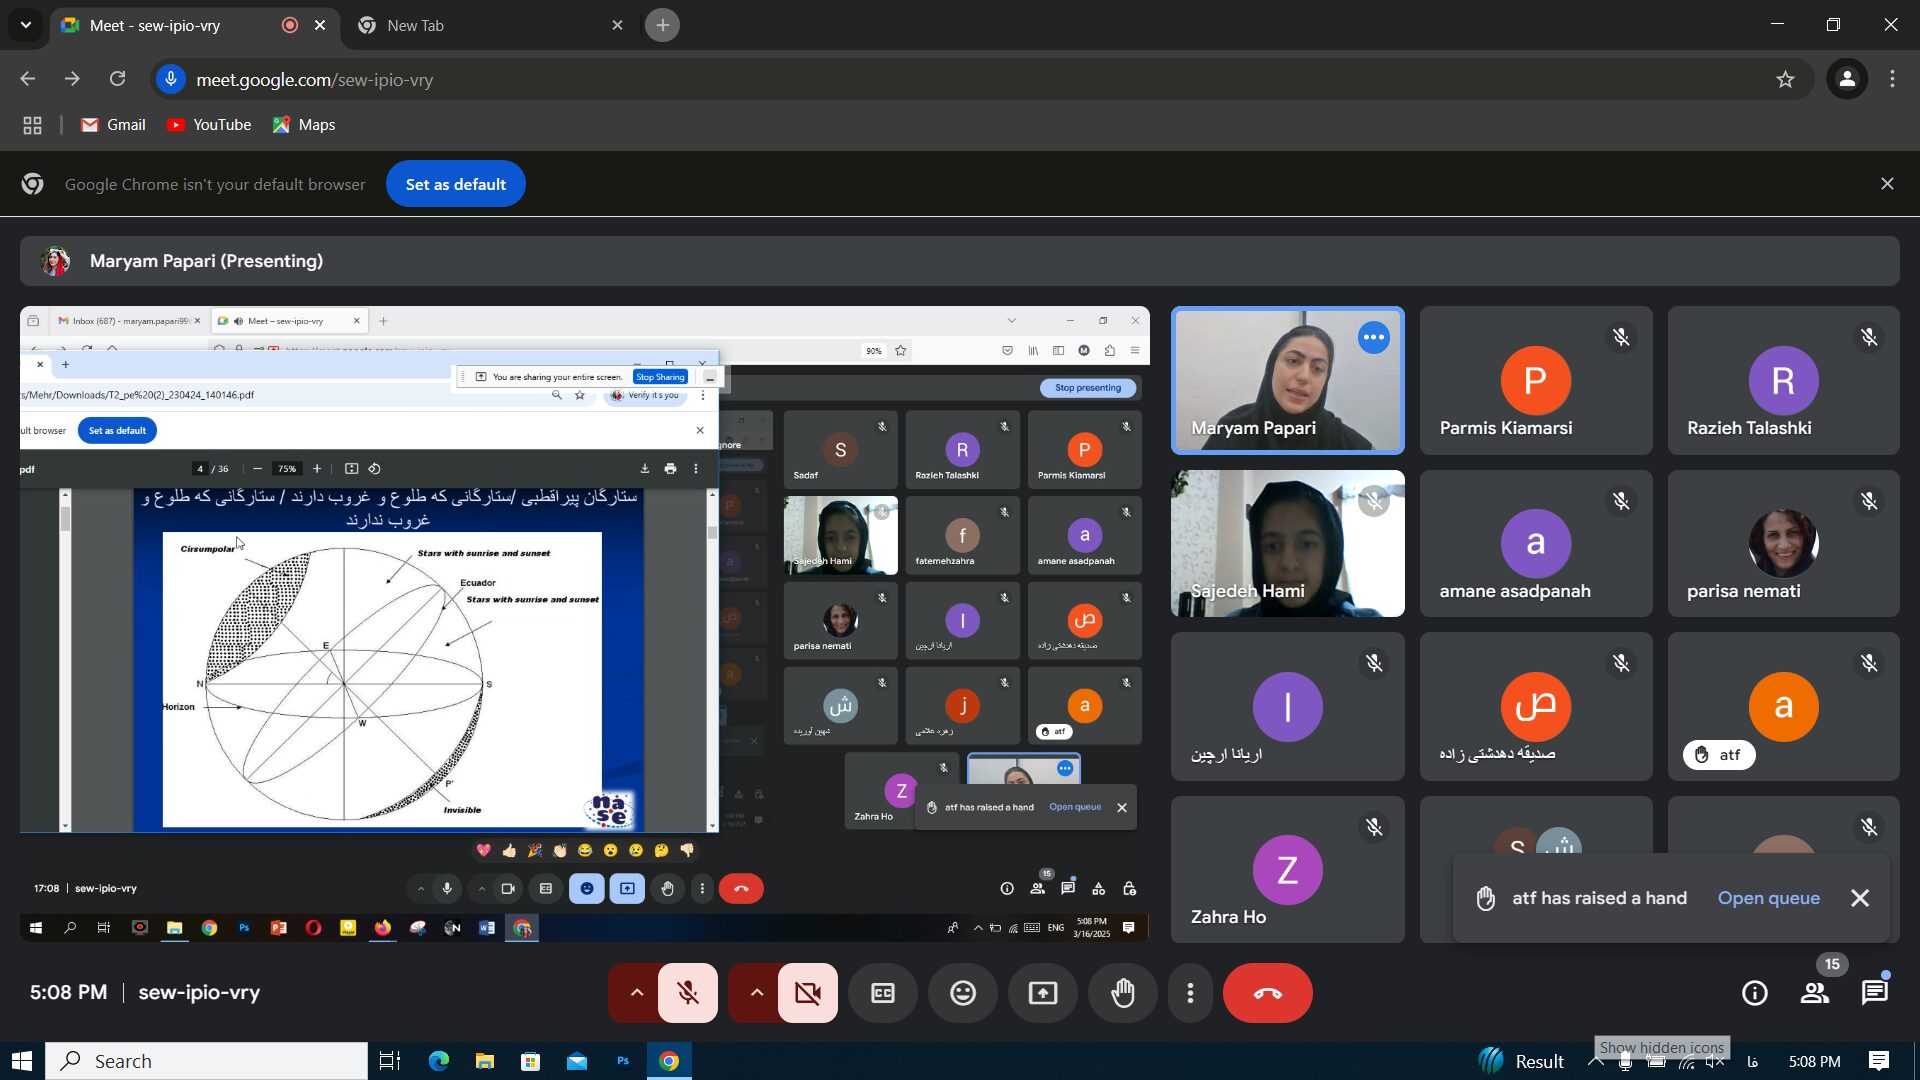Viewport: 1920px width, 1080px height.
Task: Open Chrome three-dot menu
Action: 1892,80
